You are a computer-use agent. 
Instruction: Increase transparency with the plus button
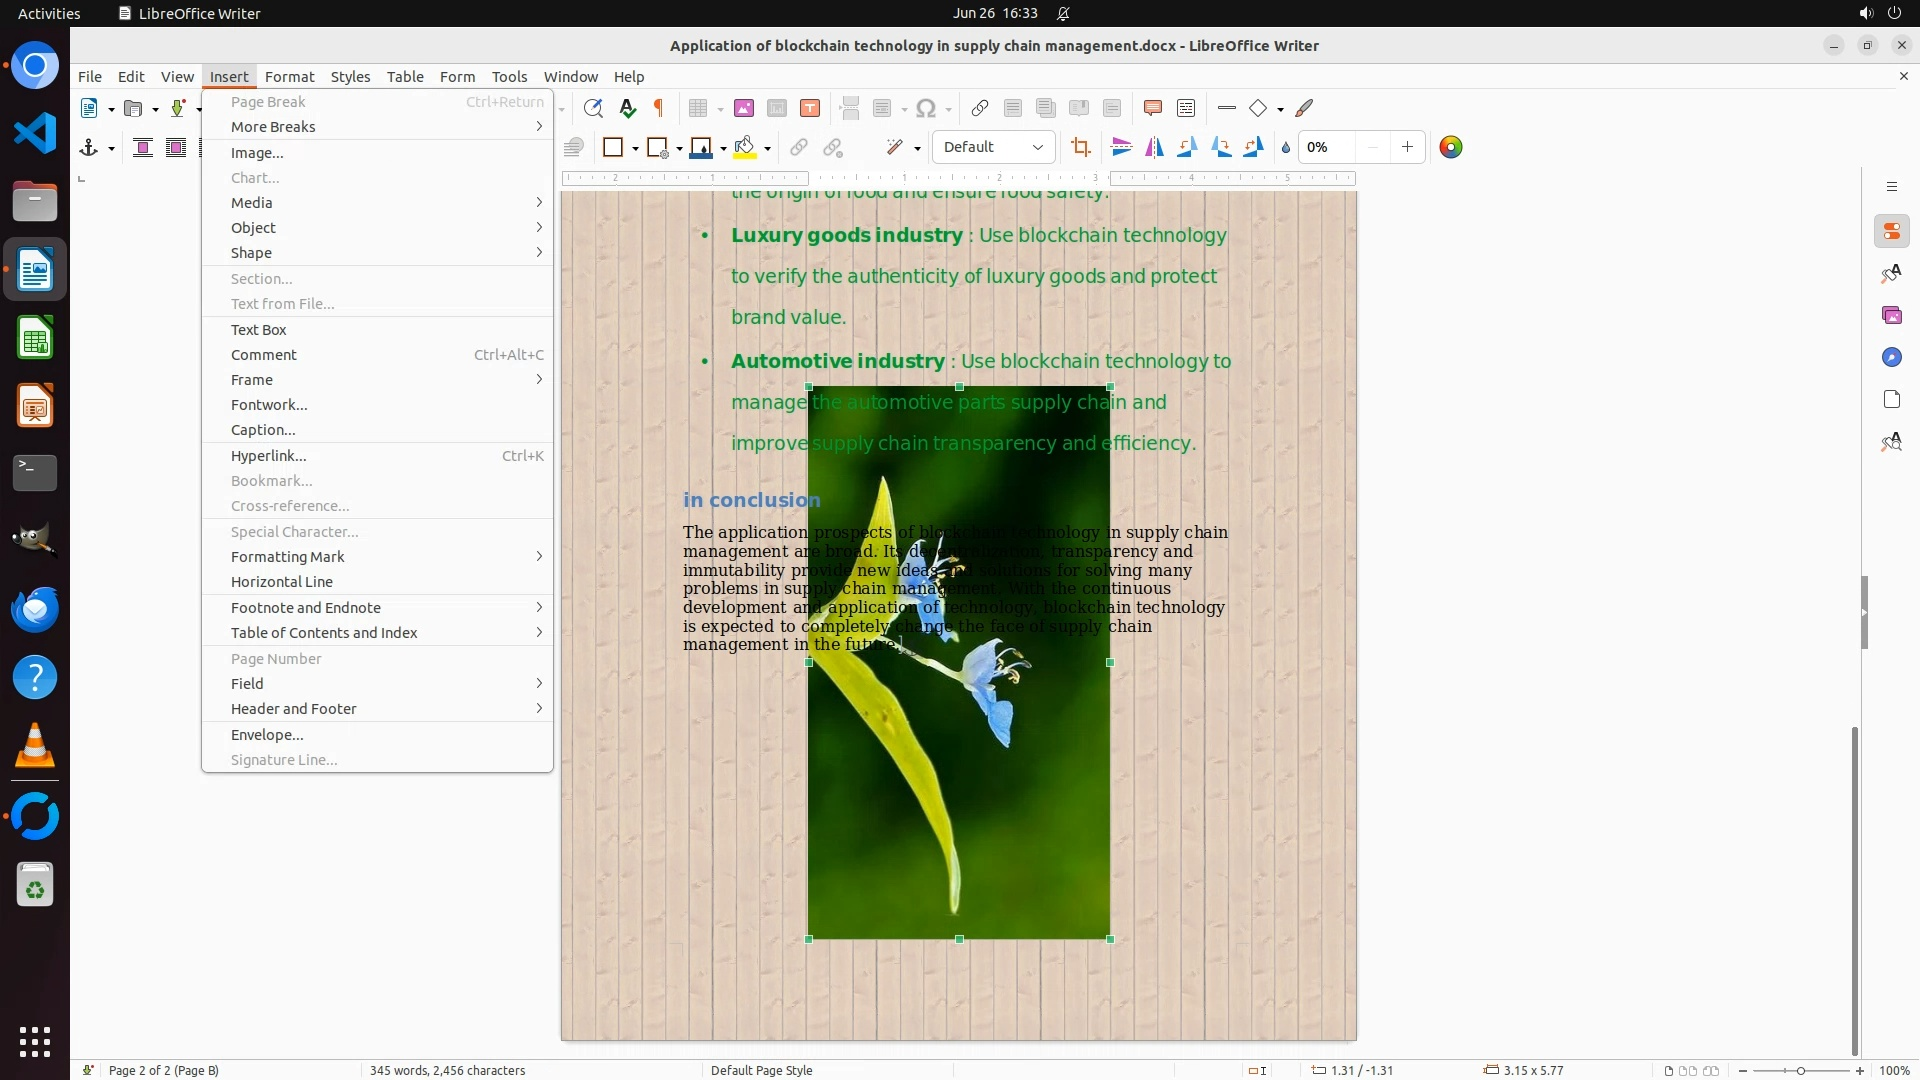[1407, 147]
